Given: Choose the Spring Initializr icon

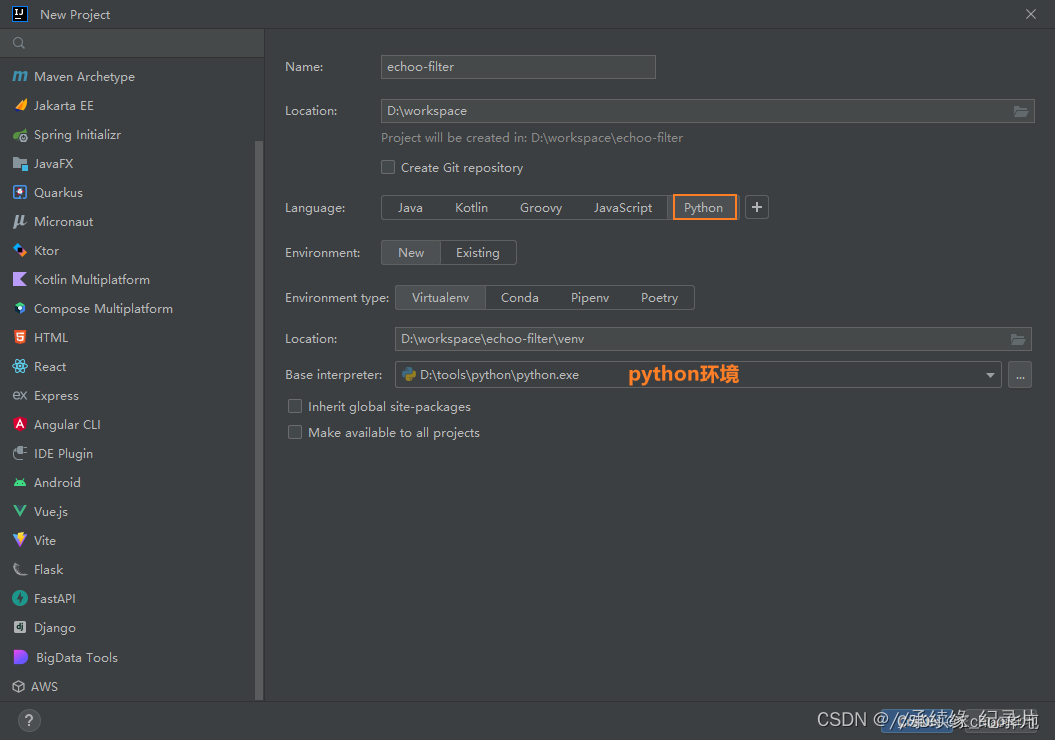Looking at the screenshot, I should (x=20, y=135).
